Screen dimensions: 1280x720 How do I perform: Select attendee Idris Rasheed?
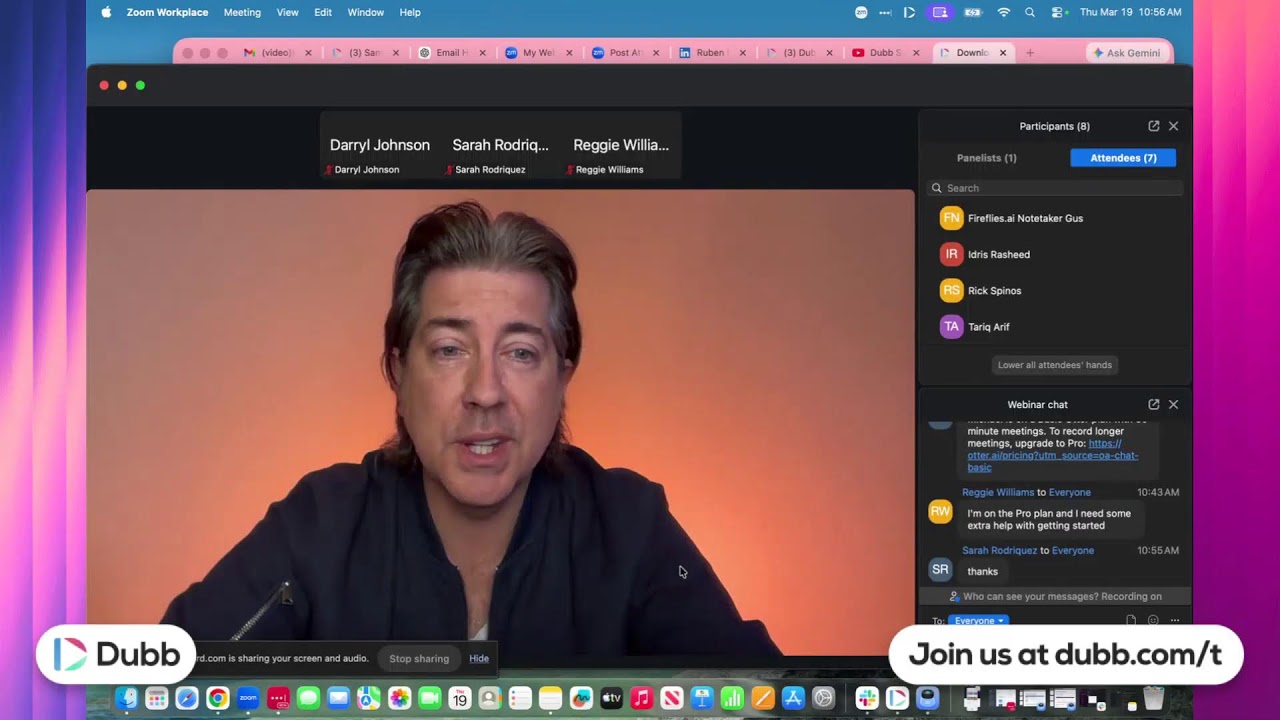coord(1055,254)
